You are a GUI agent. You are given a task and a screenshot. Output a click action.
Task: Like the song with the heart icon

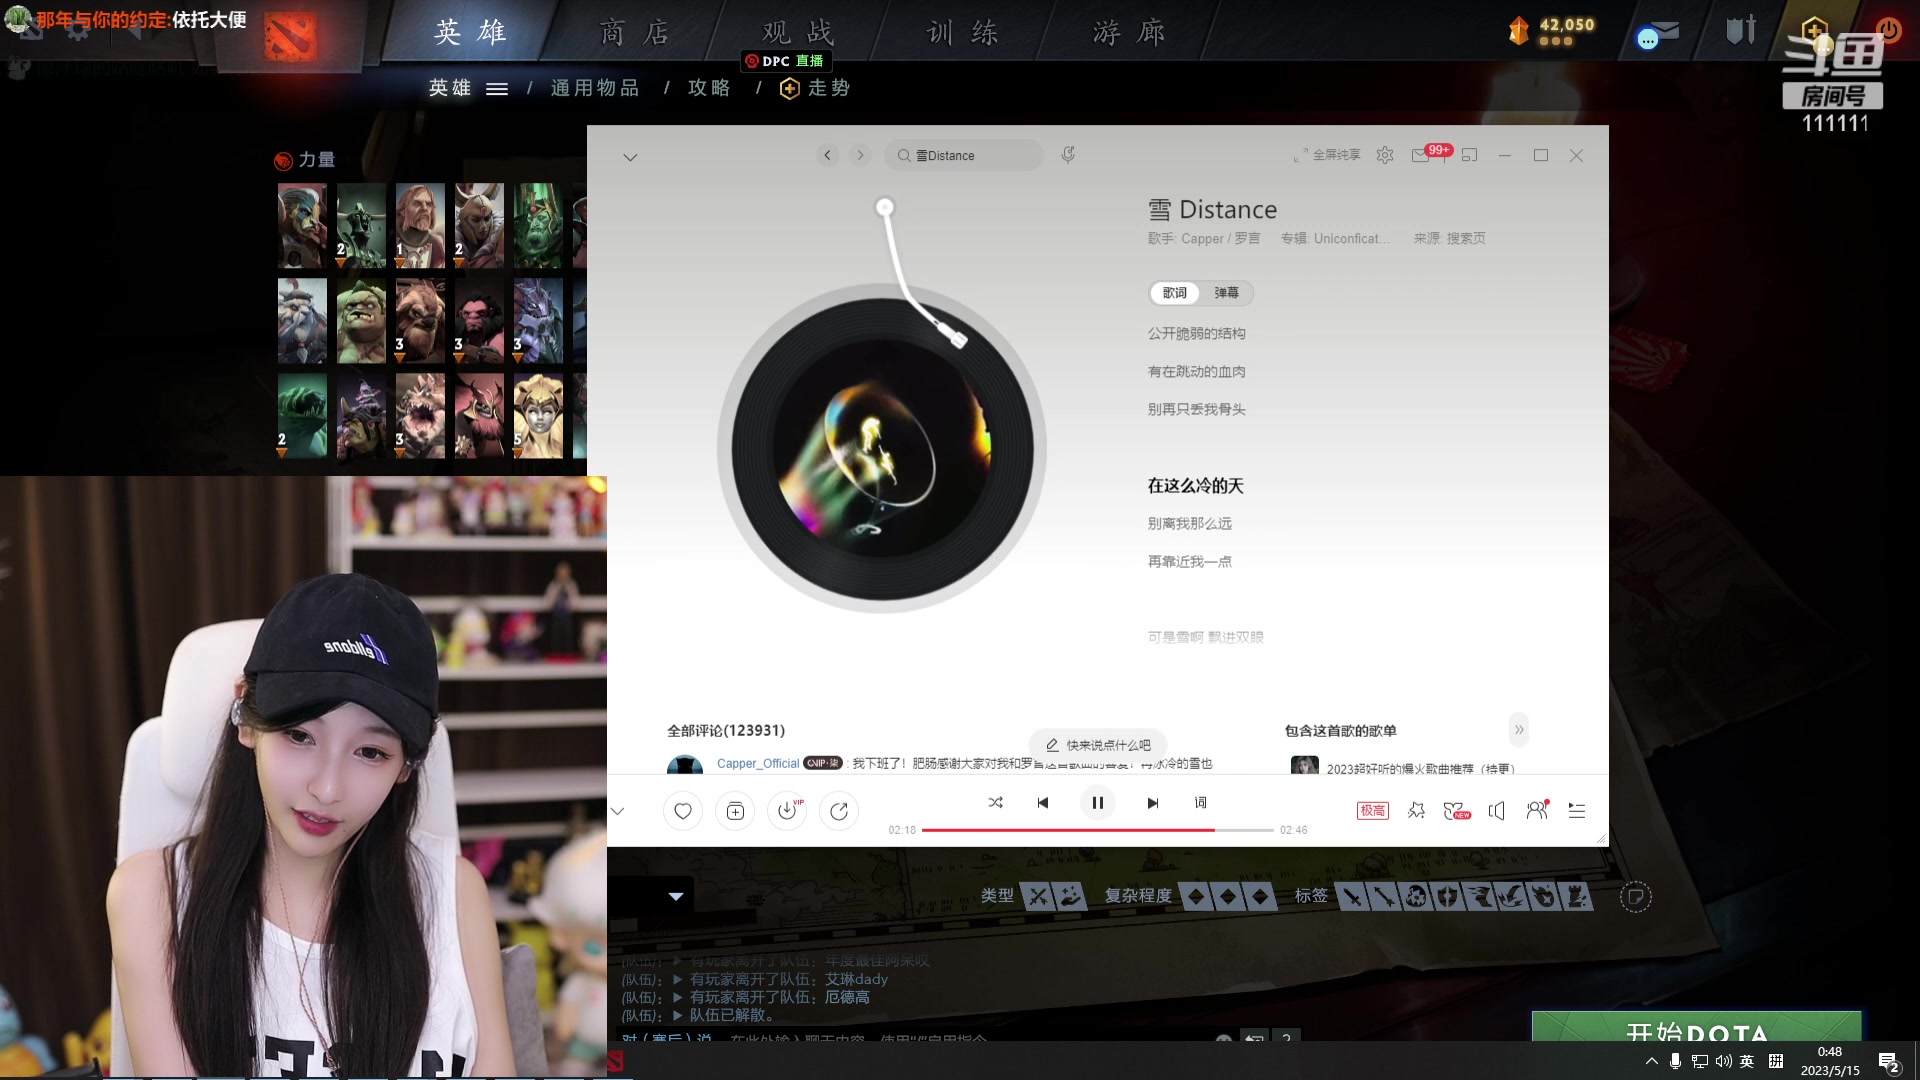pyautogui.click(x=683, y=810)
